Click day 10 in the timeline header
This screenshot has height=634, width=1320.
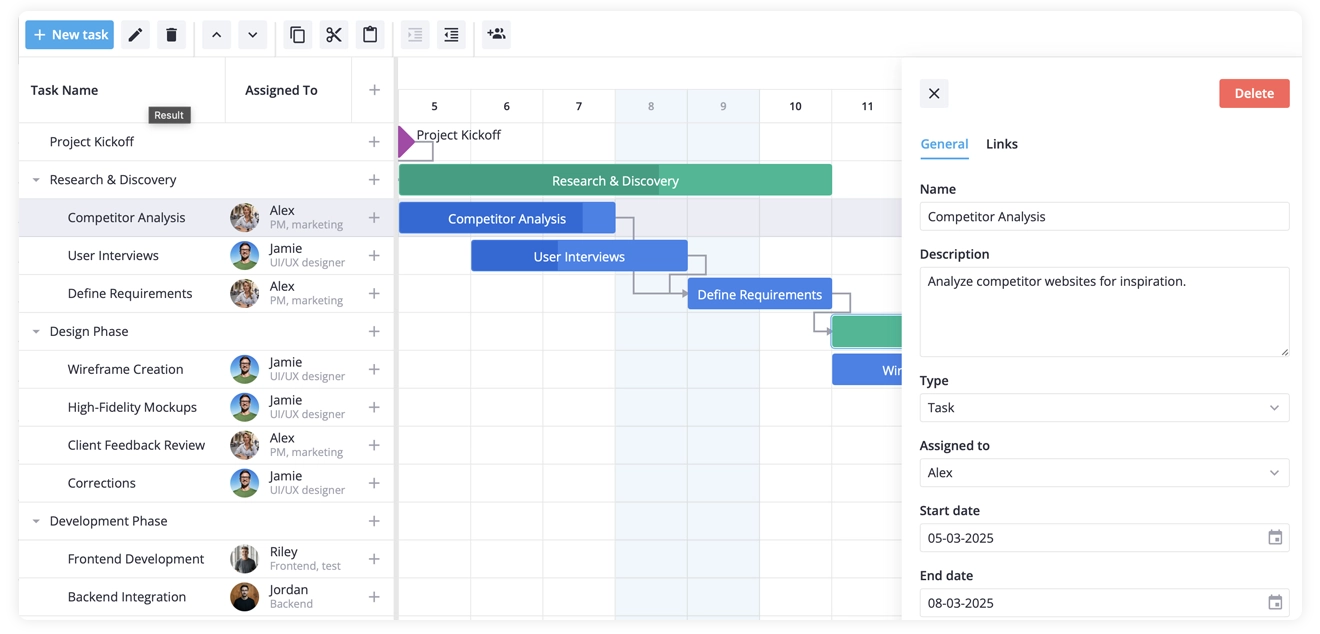pos(795,106)
